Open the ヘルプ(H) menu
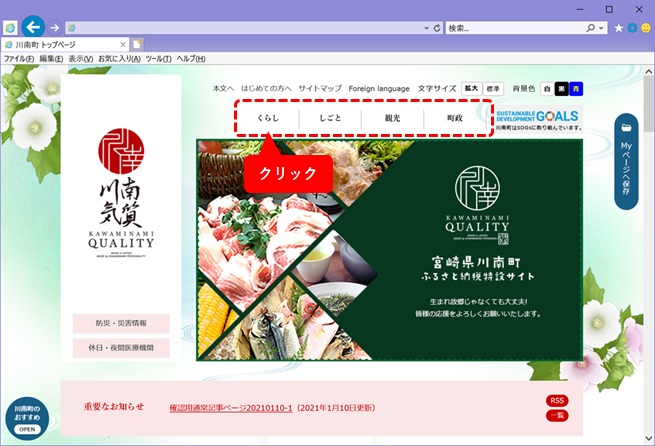655x446 pixels. pyautogui.click(x=190, y=59)
